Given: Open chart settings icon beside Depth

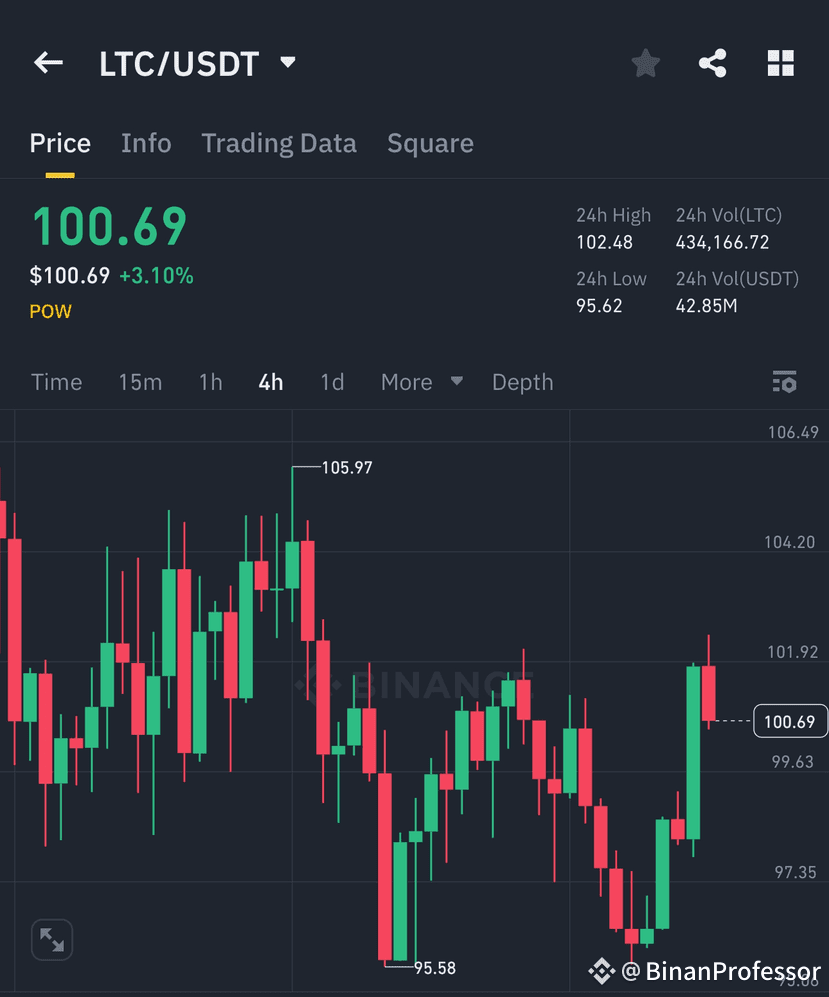Looking at the screenshot, I should tap(784, 382).
